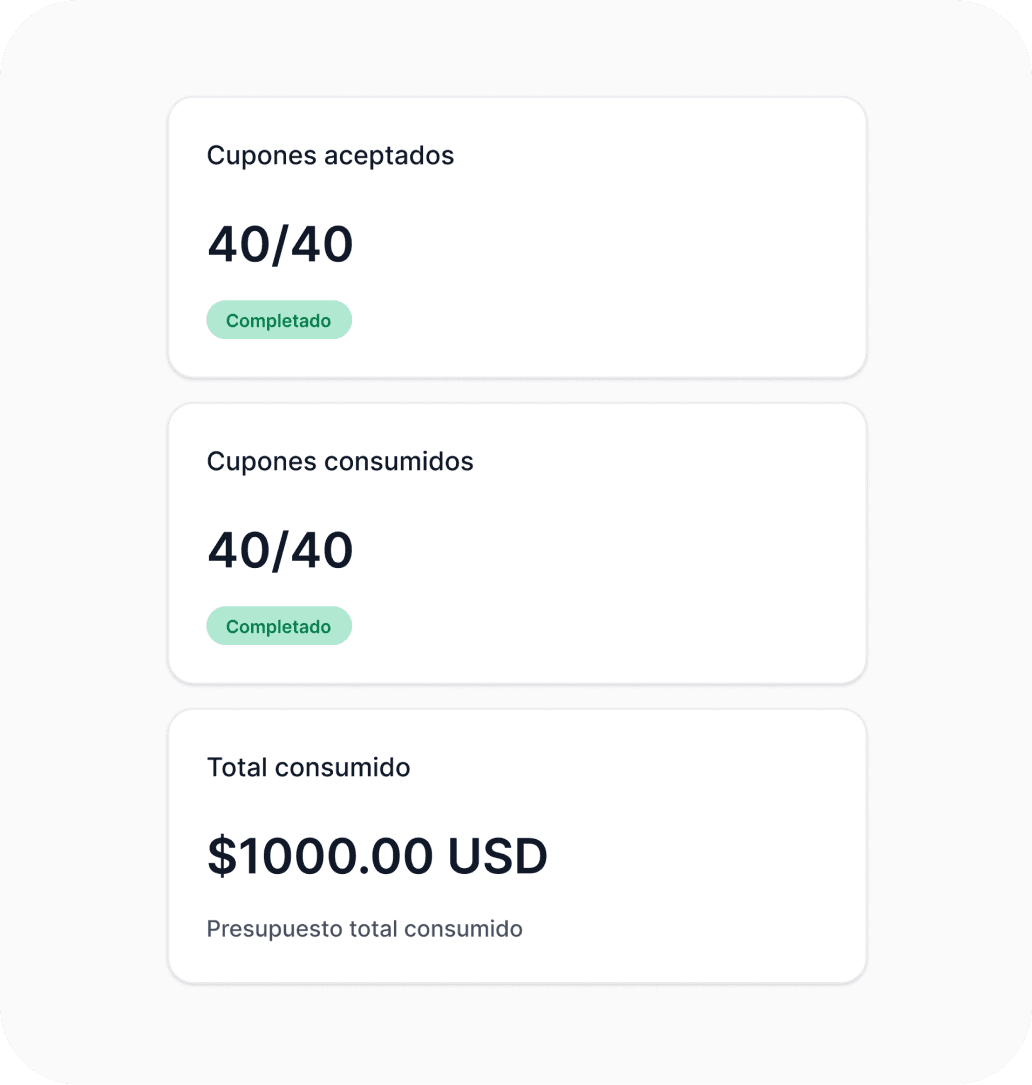Select the bottom card on the dashboard
The height and width of the screenshot is (1085, 1032).
[x=516, y=845]
